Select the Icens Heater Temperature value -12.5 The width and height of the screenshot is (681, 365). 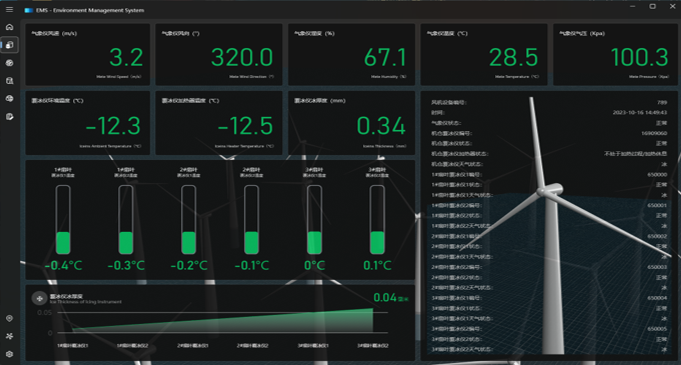coord(245,126)
